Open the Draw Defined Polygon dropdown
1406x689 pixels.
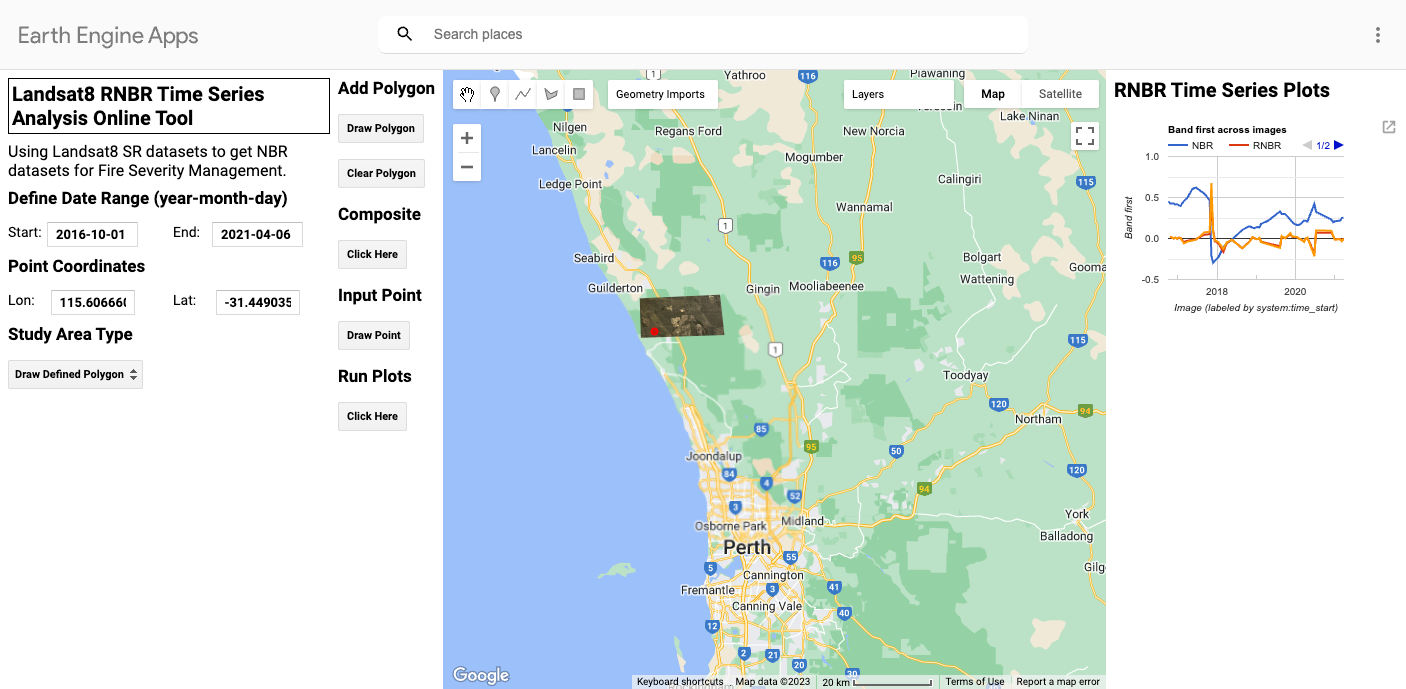point(76,374)
